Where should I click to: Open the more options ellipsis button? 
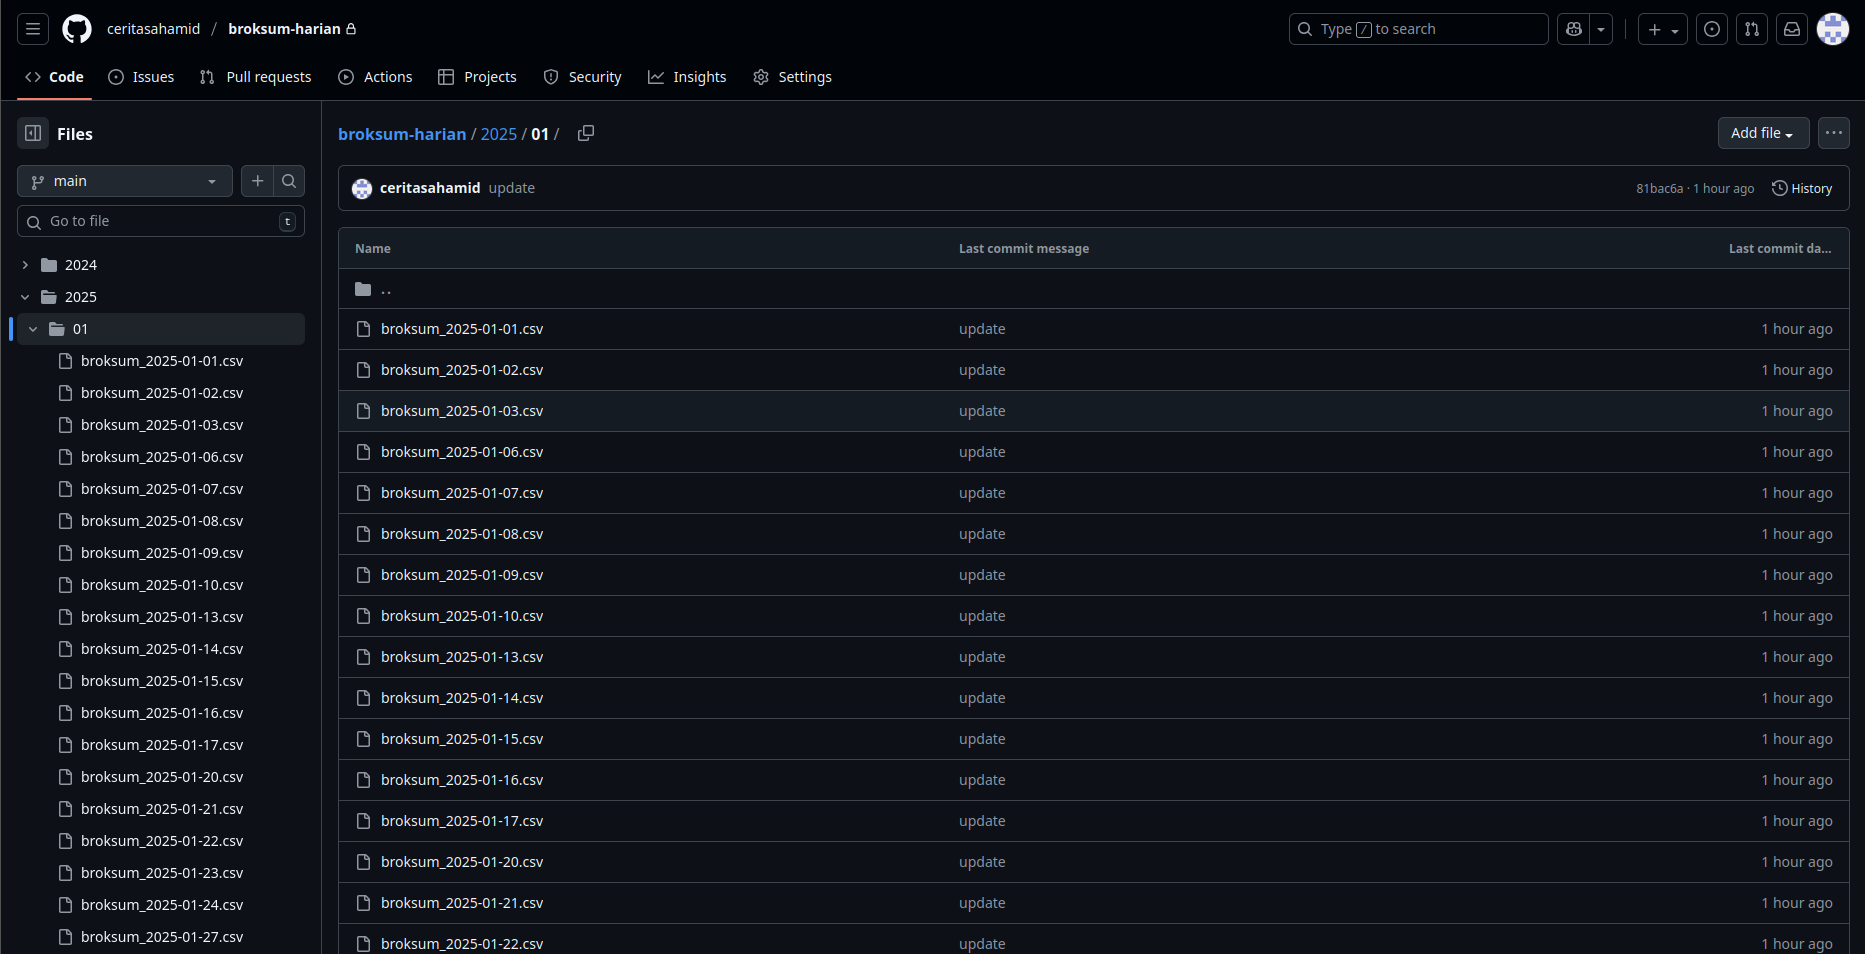pyautogui.click(x=1833, y=133)
